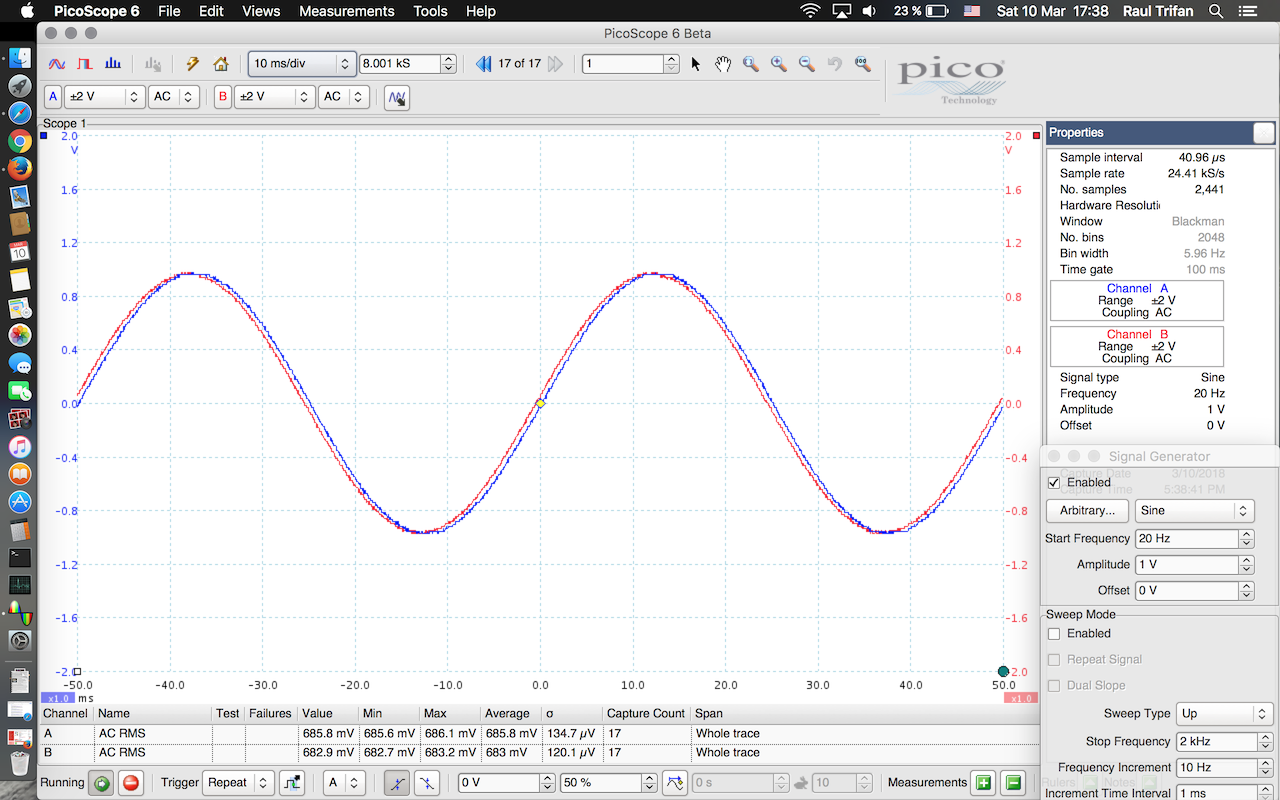Uncheck the Signal Generator Enabled checkbox
Image resolution: width=1280 pixels, height=800 pixels.
pos(1053,482)
